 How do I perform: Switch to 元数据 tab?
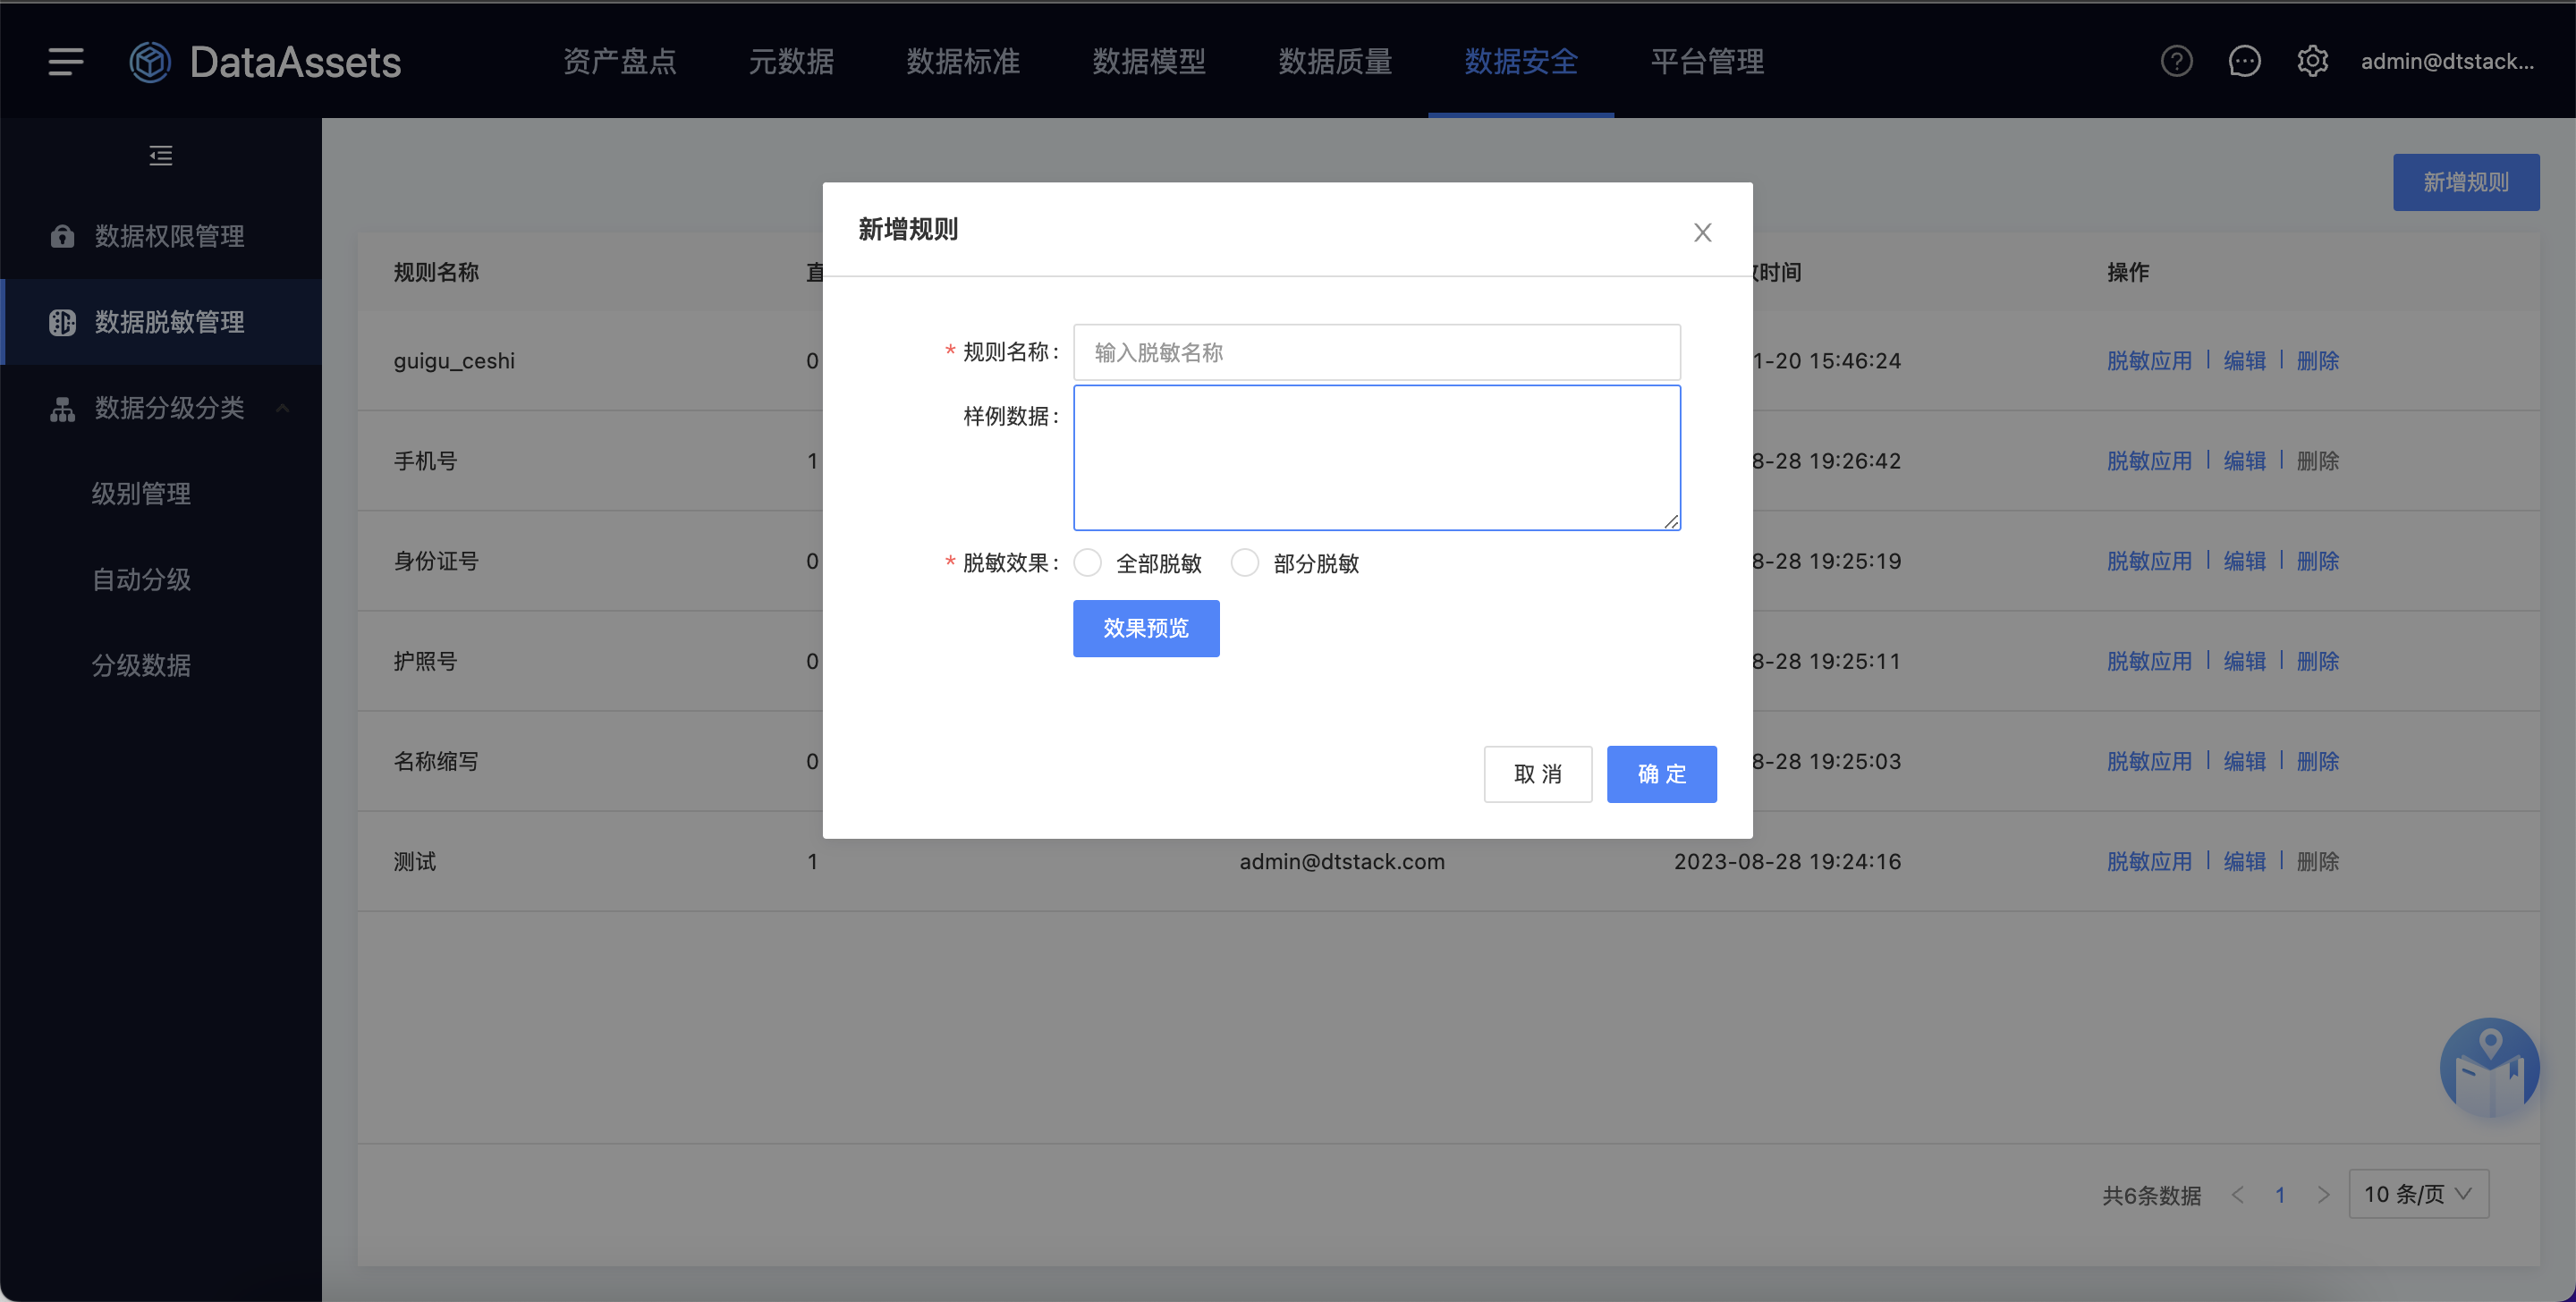(x=791, y=62)
